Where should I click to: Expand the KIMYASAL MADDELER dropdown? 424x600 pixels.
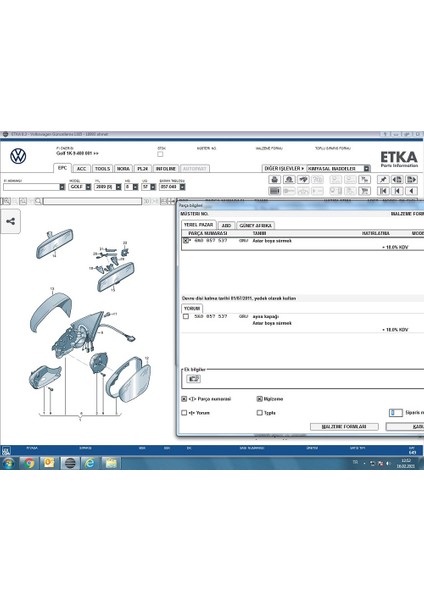(x=338, y=168)
